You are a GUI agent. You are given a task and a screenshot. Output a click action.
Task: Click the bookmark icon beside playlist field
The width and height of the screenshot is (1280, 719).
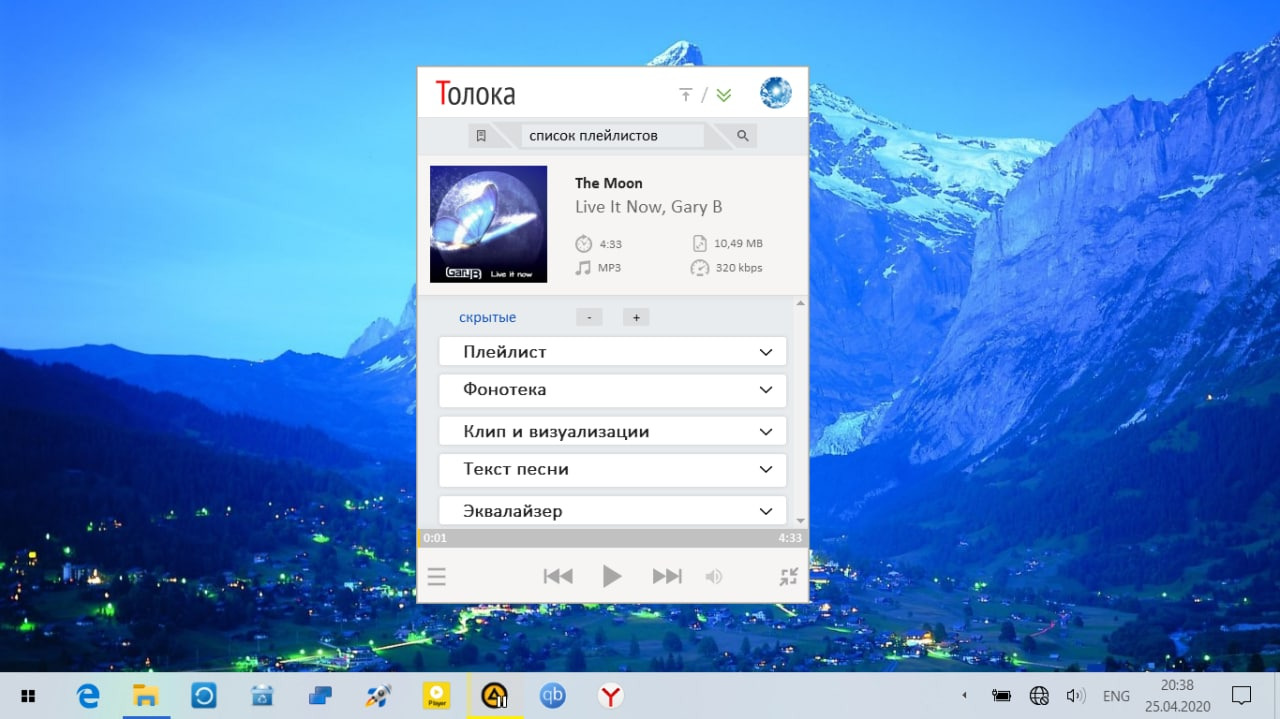coord(481,136)
